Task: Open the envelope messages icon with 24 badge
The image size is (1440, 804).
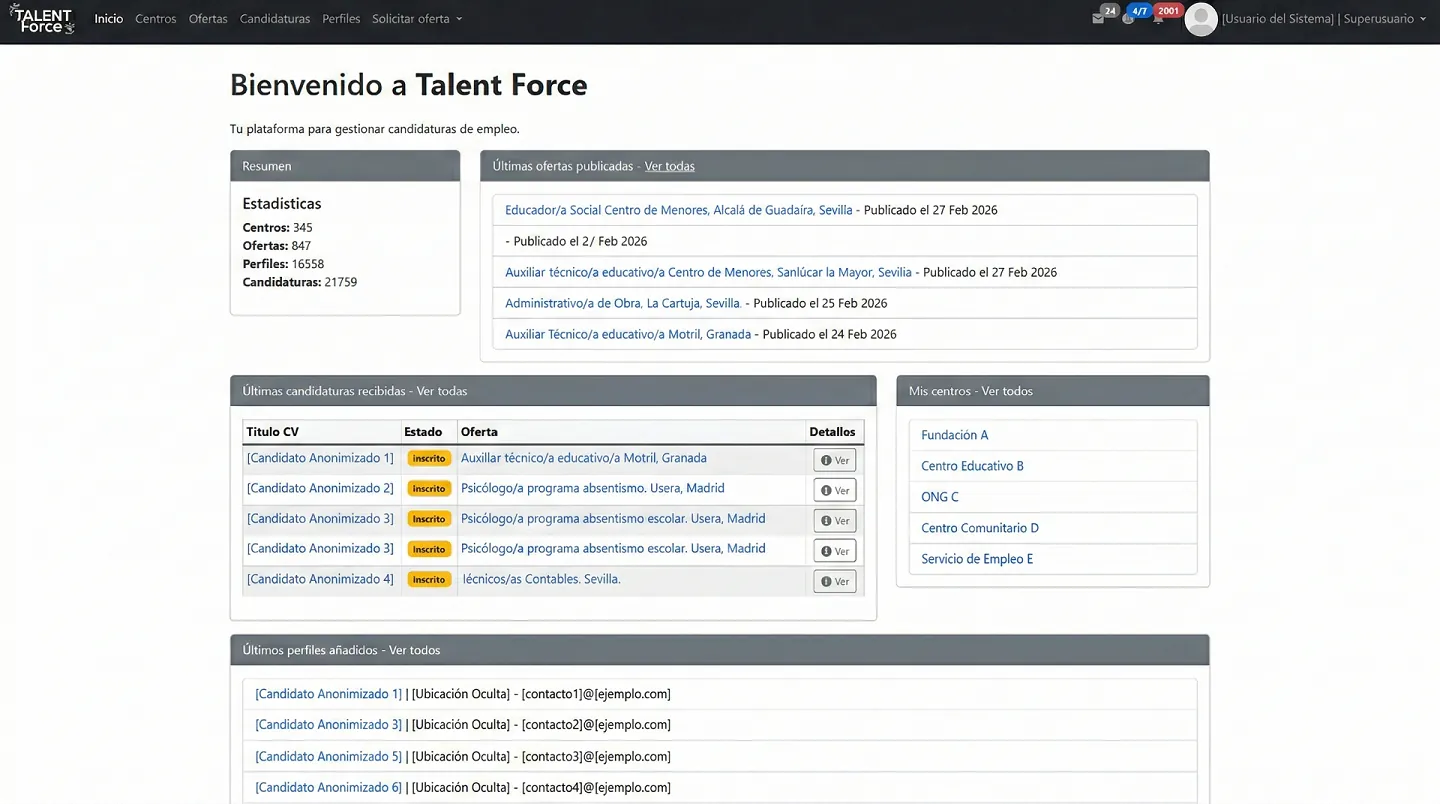Action: 1098,19
